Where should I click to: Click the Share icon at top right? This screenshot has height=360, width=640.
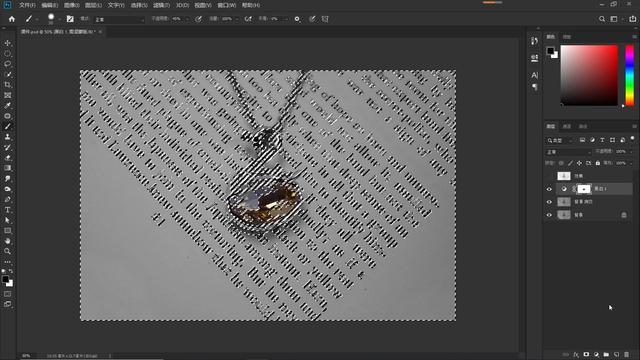tap(632, 19)
